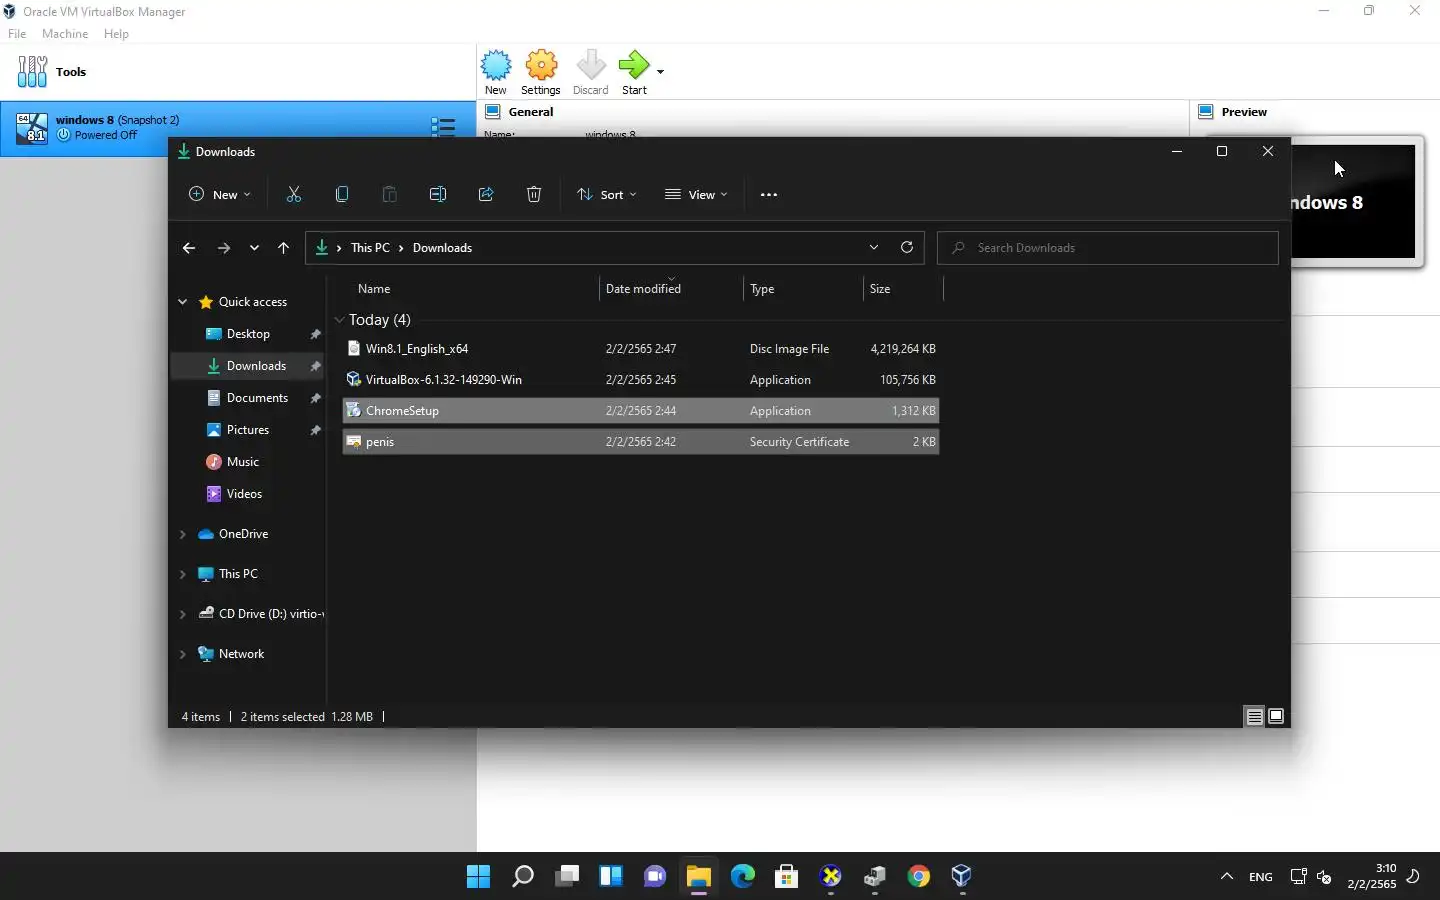The image size is (1440, 900).
Task: Open VirtualBox Settings gear icon
Action: (541, 73)
